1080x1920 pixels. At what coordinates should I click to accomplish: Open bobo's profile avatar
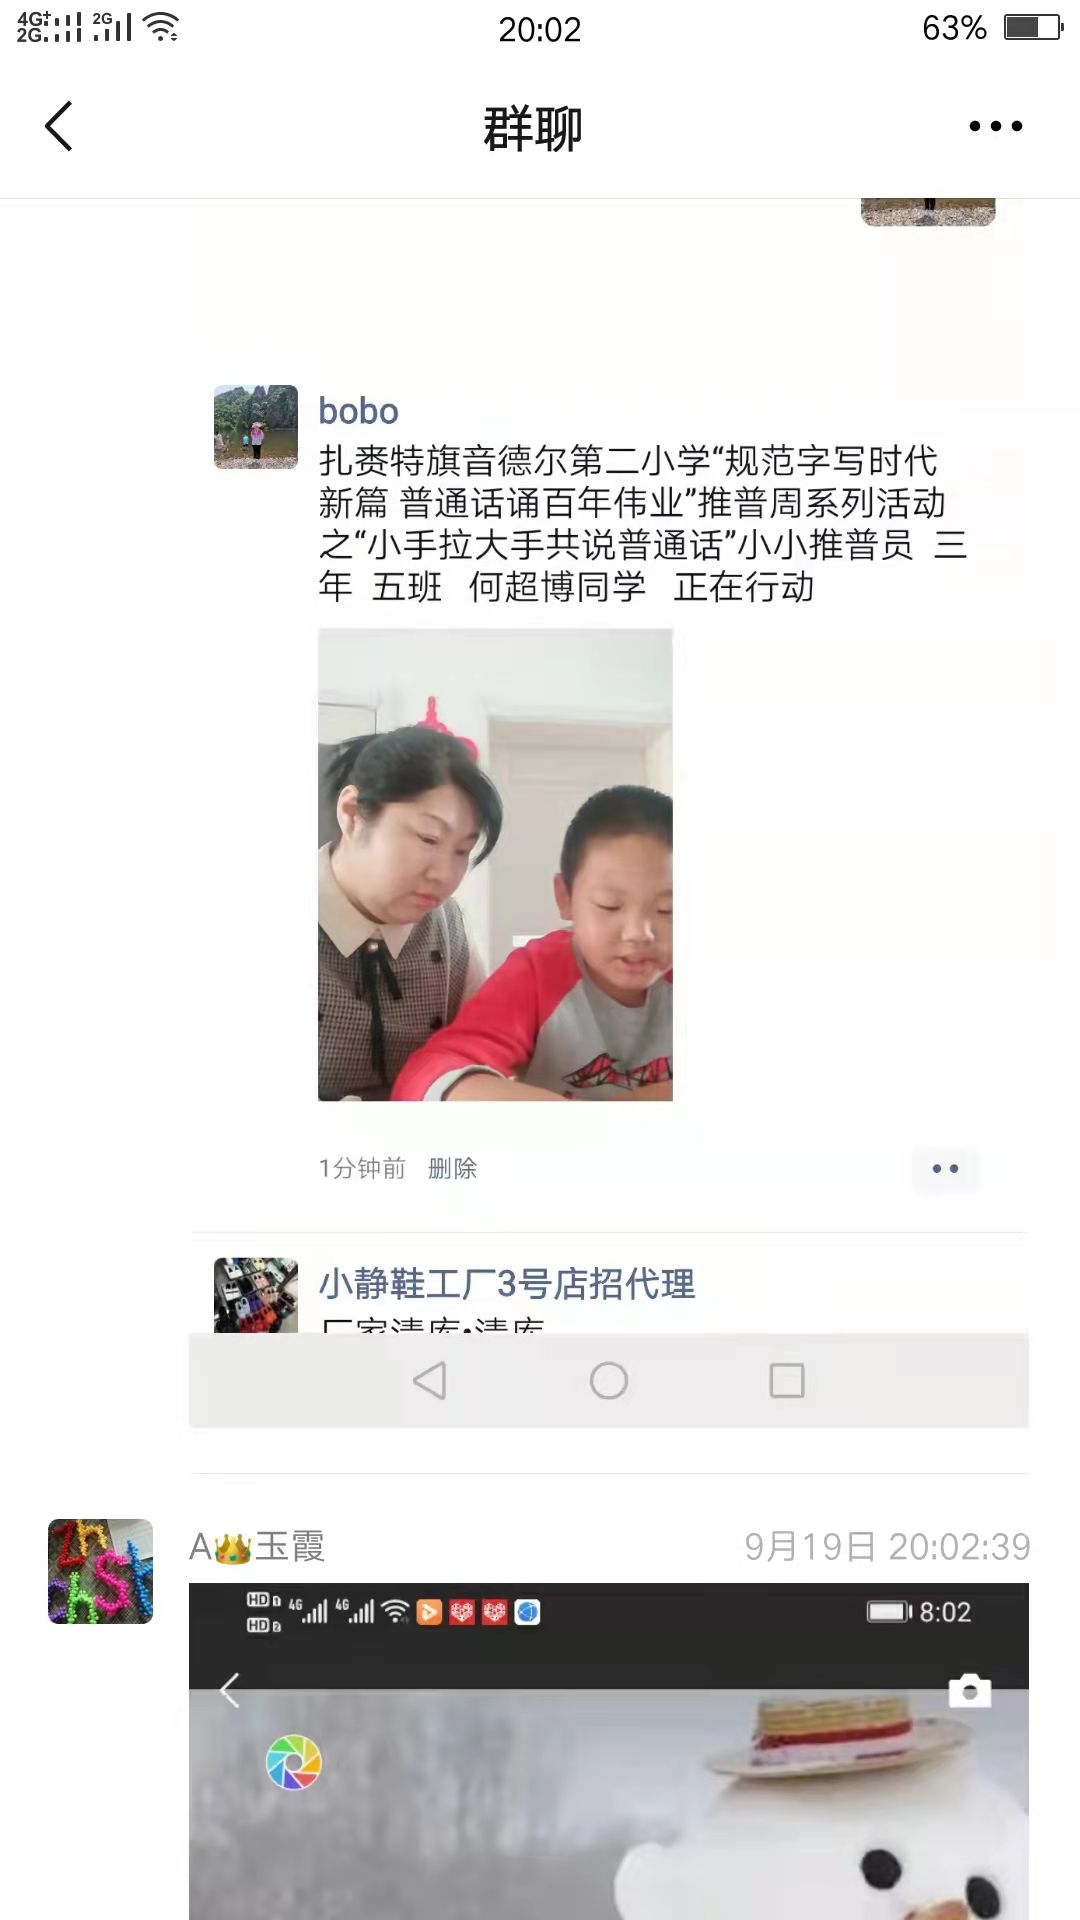[x=256, y=427]
